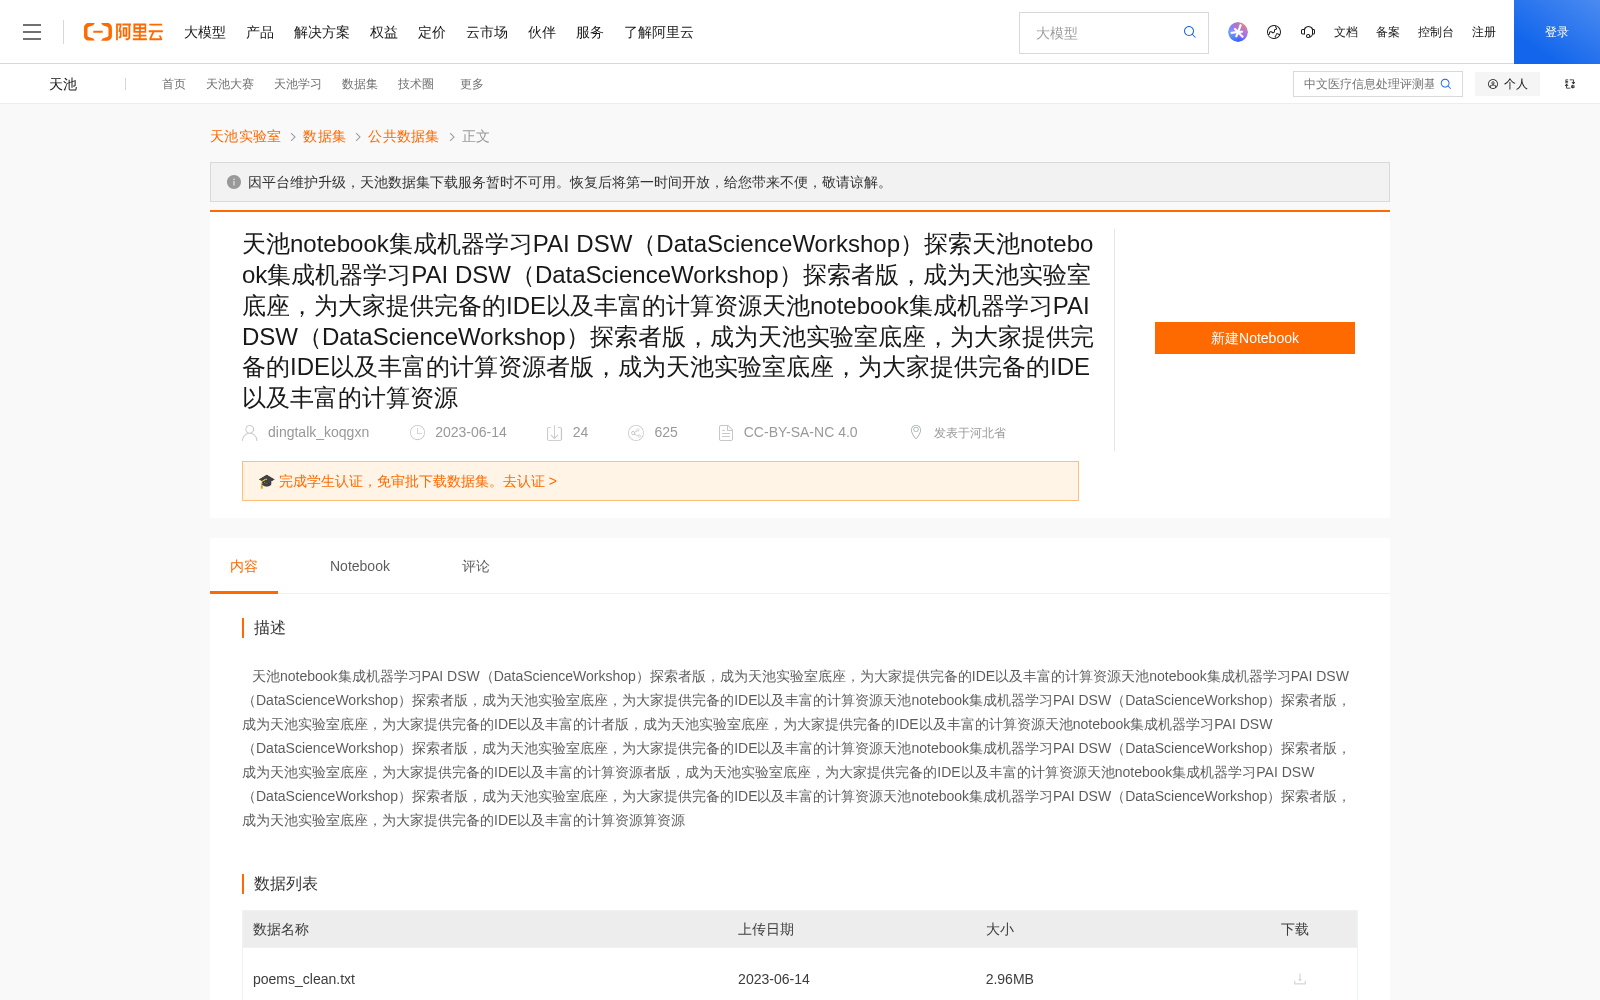The image size is (1600, 1000).
Task: Open 控制台 link in header
Action: pos(1436,32)
